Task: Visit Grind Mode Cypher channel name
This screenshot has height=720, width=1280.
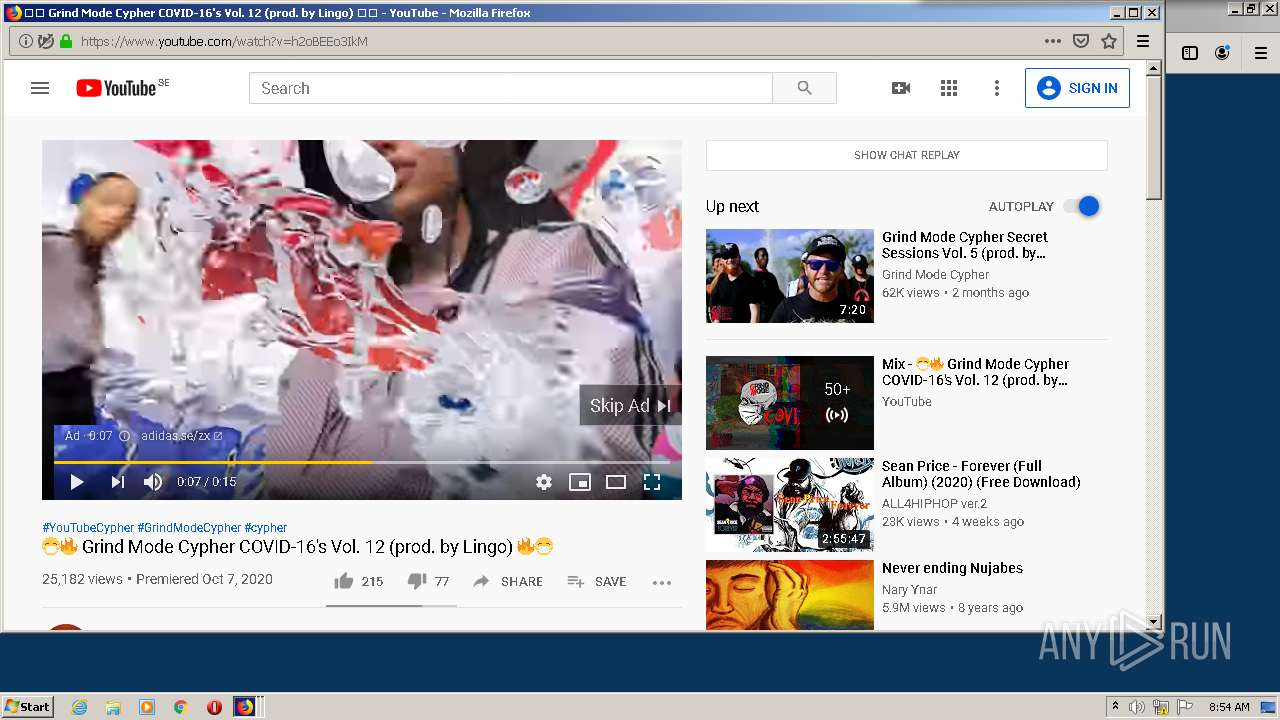Action: click(x=935, y=275)
